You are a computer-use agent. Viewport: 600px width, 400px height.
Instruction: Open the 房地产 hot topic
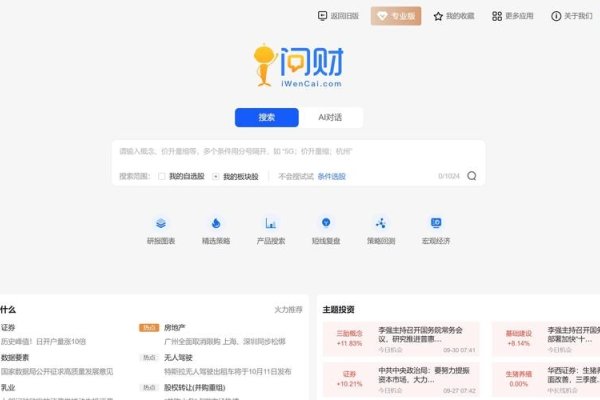point(175,328)
